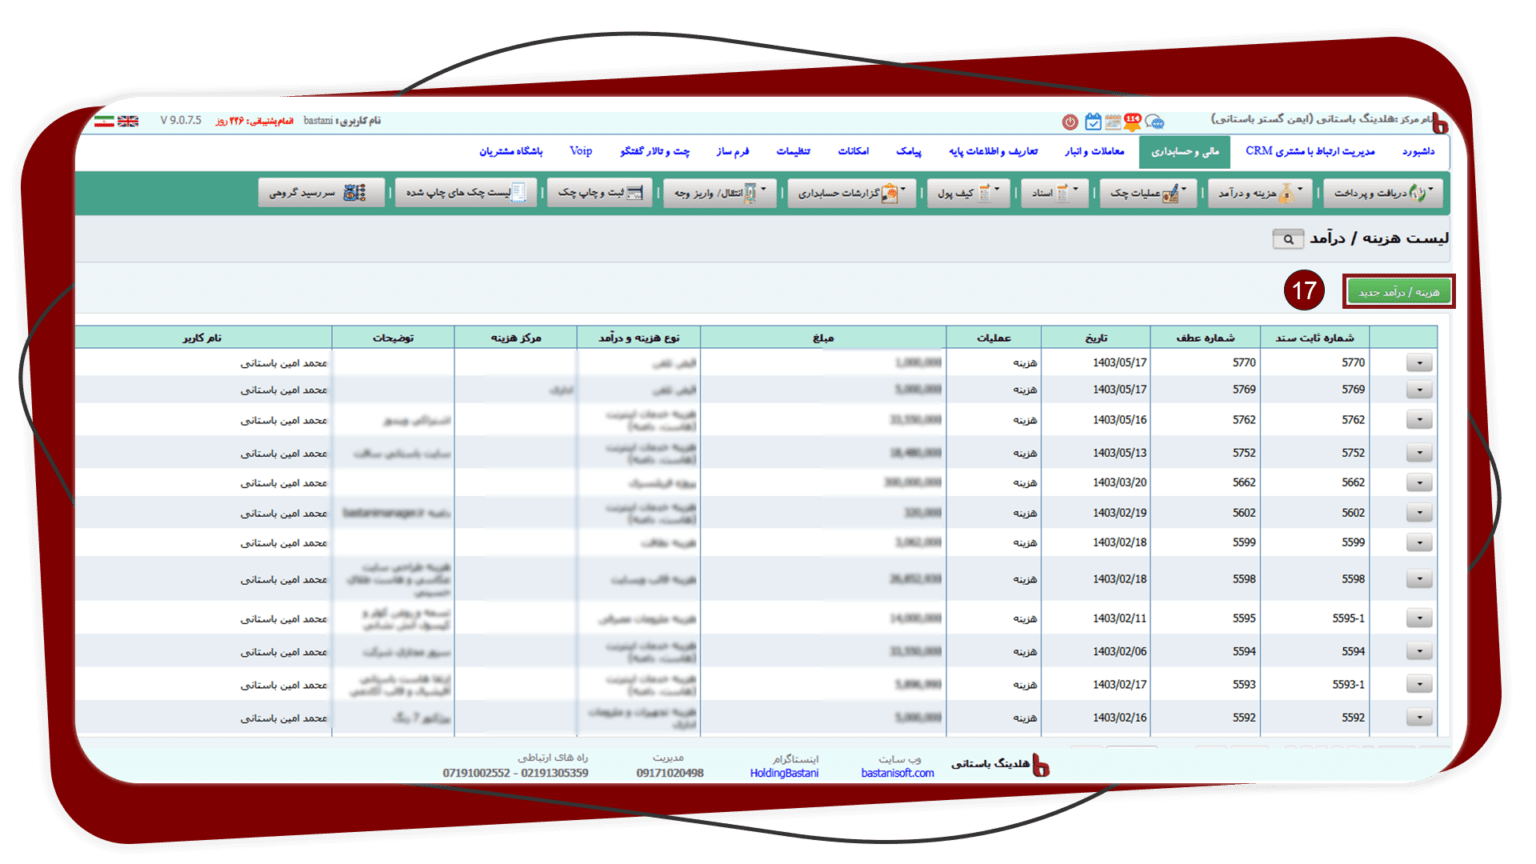Sort by the مرکز هزینه column header
This screenshot has height=864, width=1536.
click(x=515, y=338)
